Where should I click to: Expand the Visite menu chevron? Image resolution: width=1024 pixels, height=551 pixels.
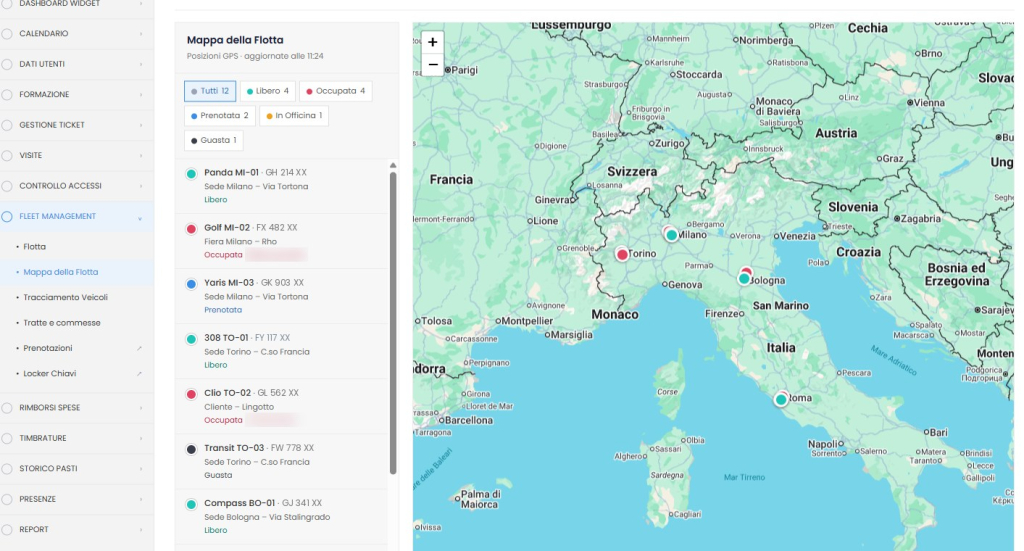(x=140, y=155)
